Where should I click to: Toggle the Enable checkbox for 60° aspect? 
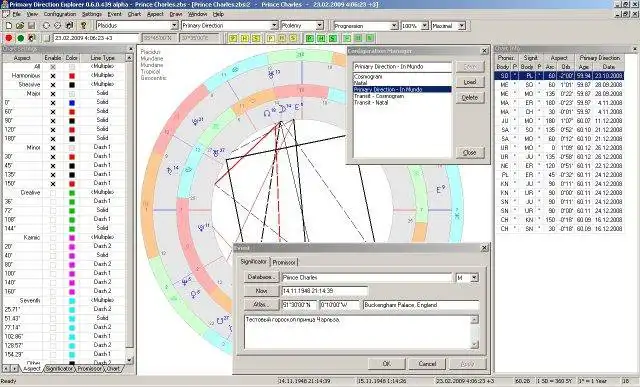click(x=53, y=111)
